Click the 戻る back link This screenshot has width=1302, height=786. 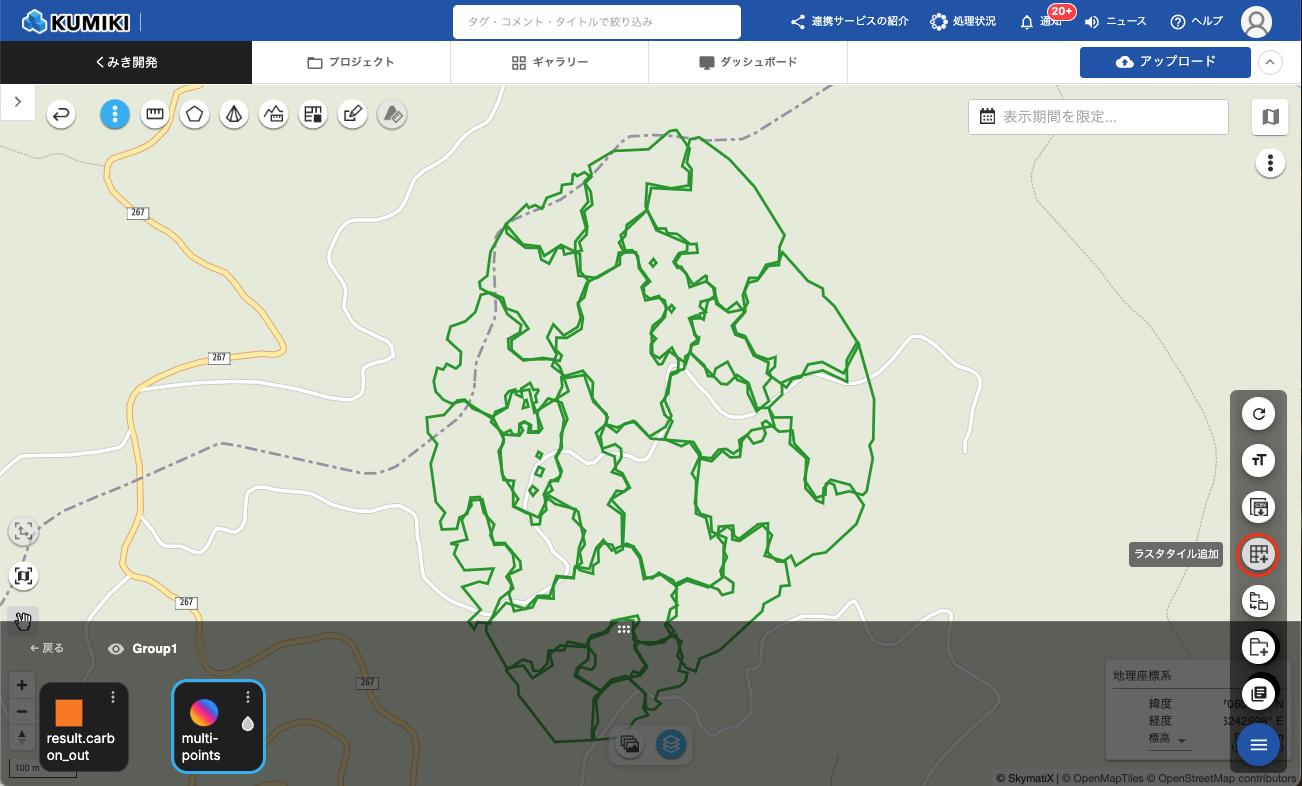pos(47,648)
